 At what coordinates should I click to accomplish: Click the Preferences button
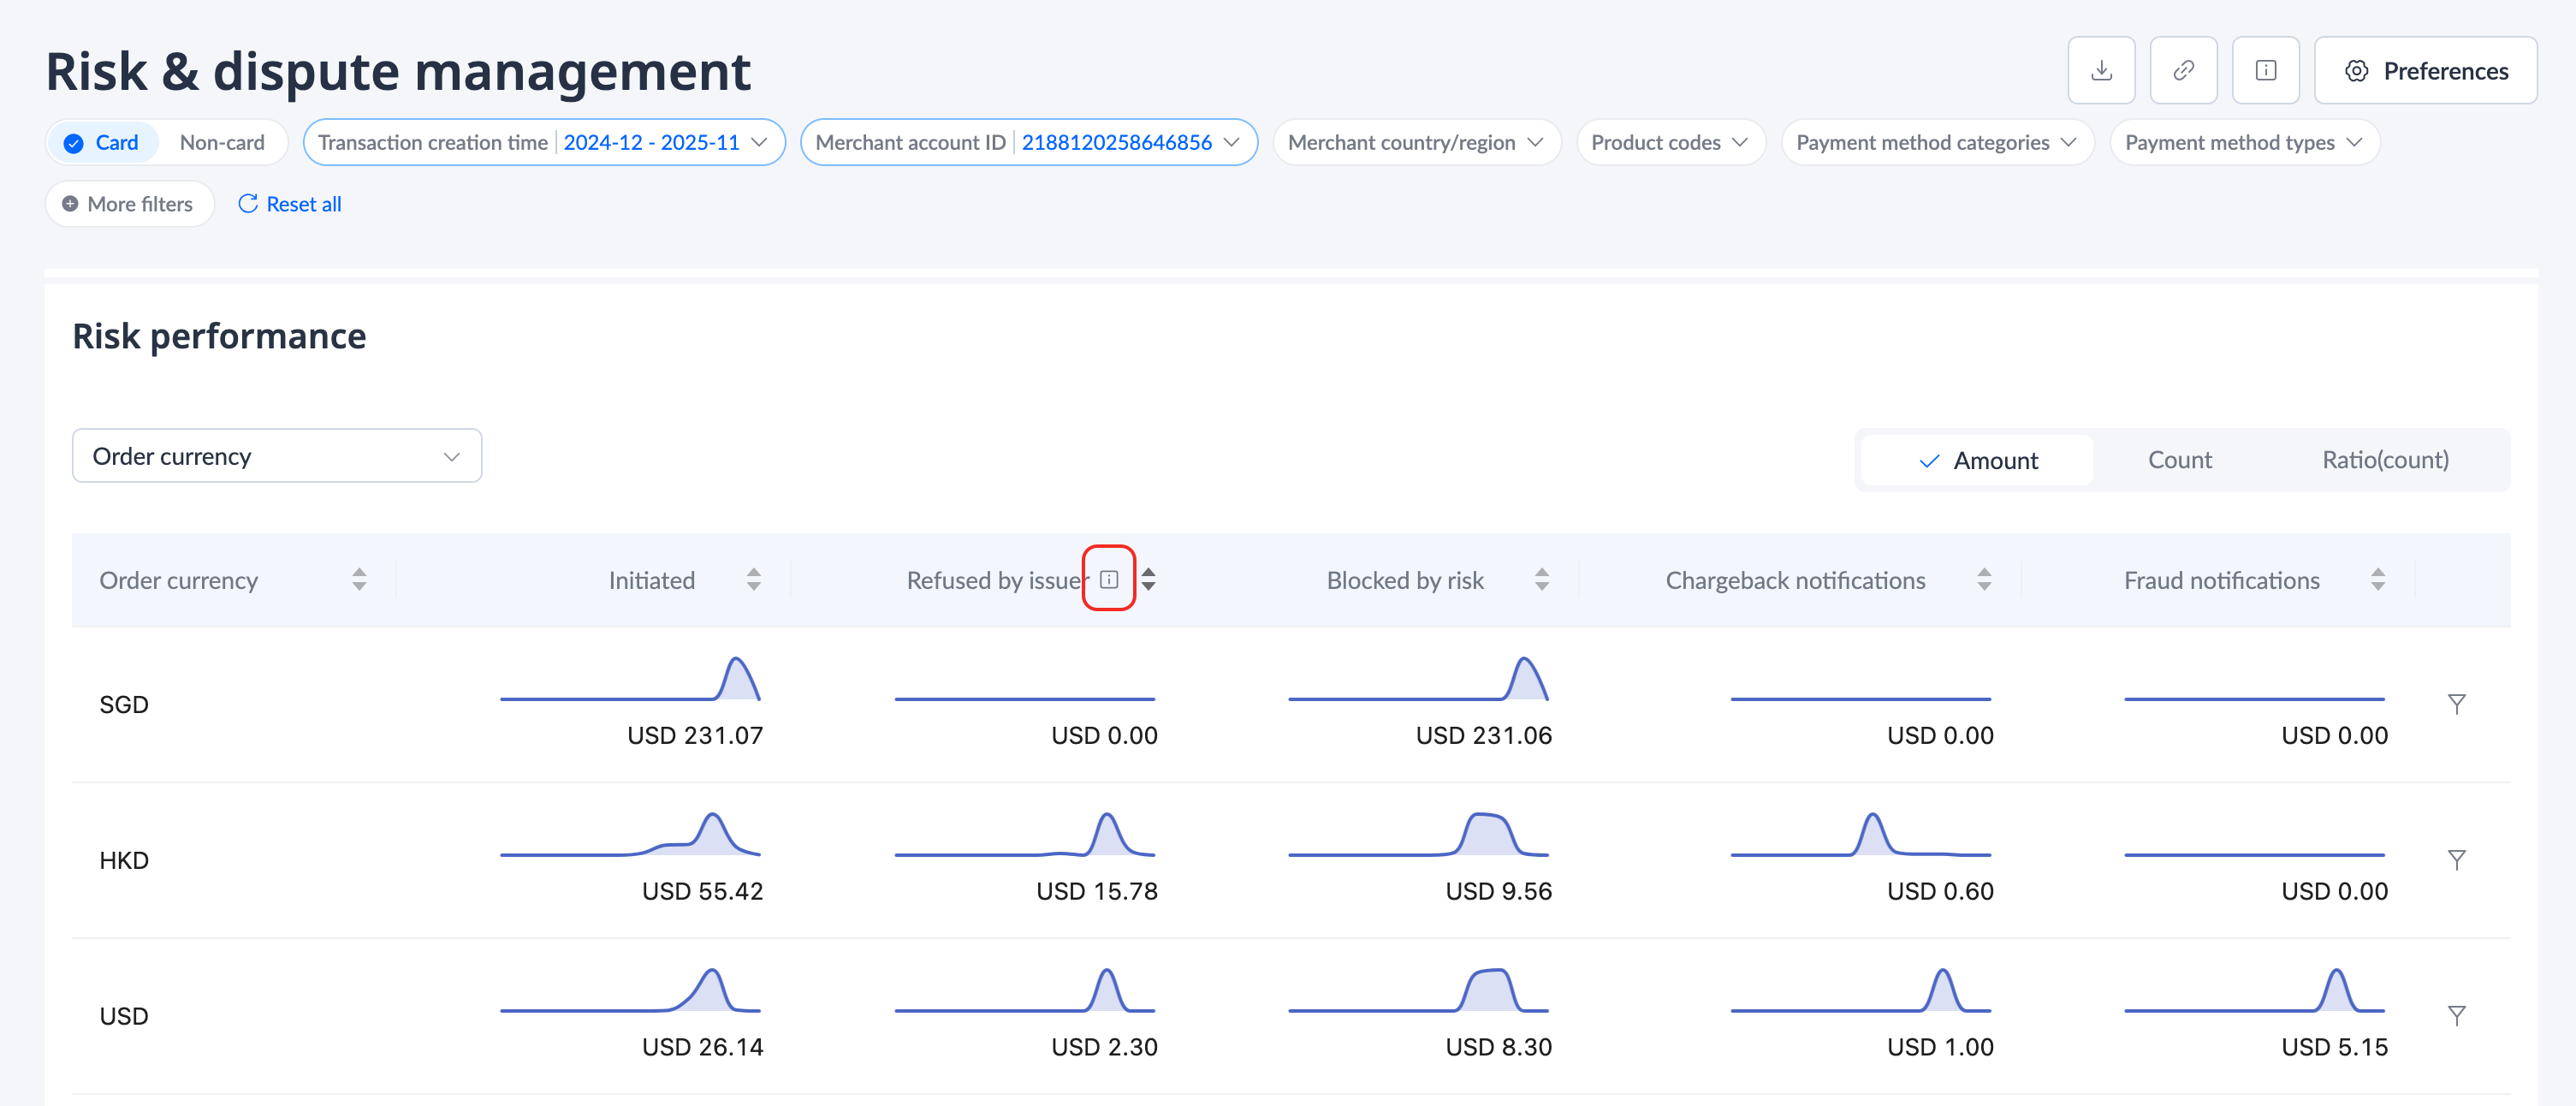[x=2425, y=71]
